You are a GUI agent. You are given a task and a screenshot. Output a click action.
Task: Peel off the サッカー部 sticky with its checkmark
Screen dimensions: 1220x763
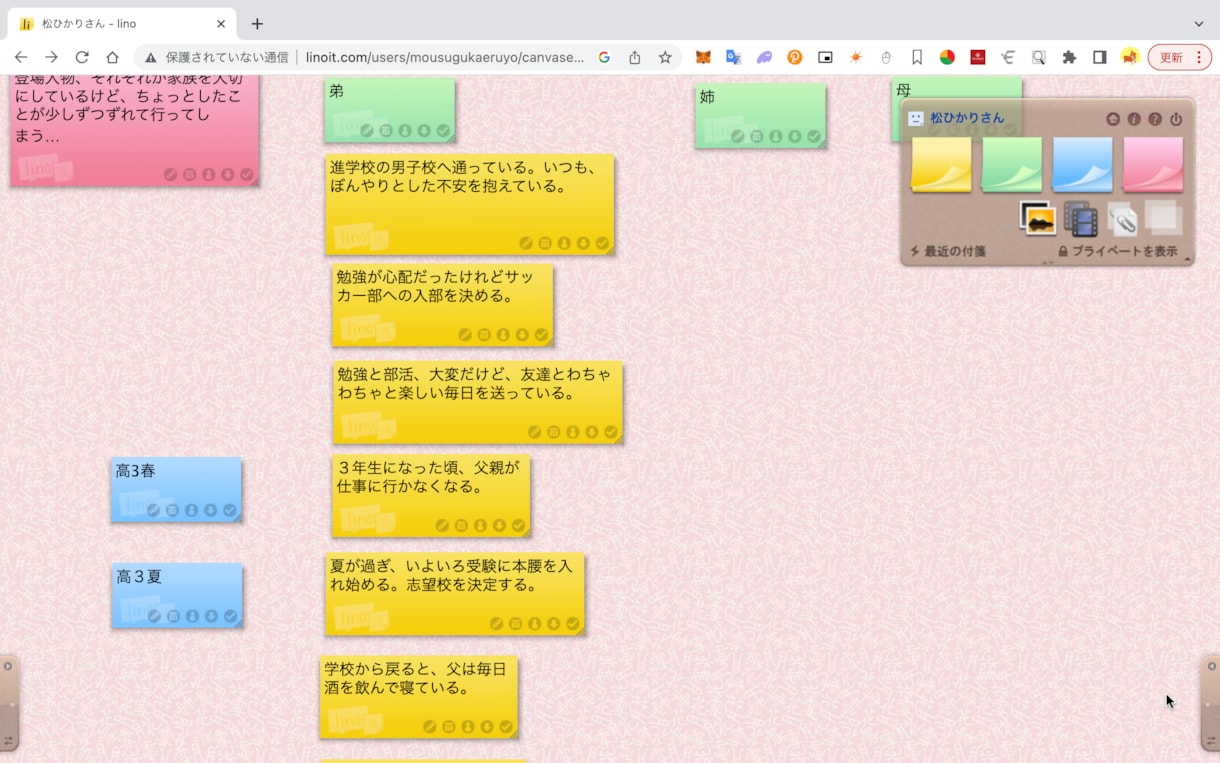(541, 335)
